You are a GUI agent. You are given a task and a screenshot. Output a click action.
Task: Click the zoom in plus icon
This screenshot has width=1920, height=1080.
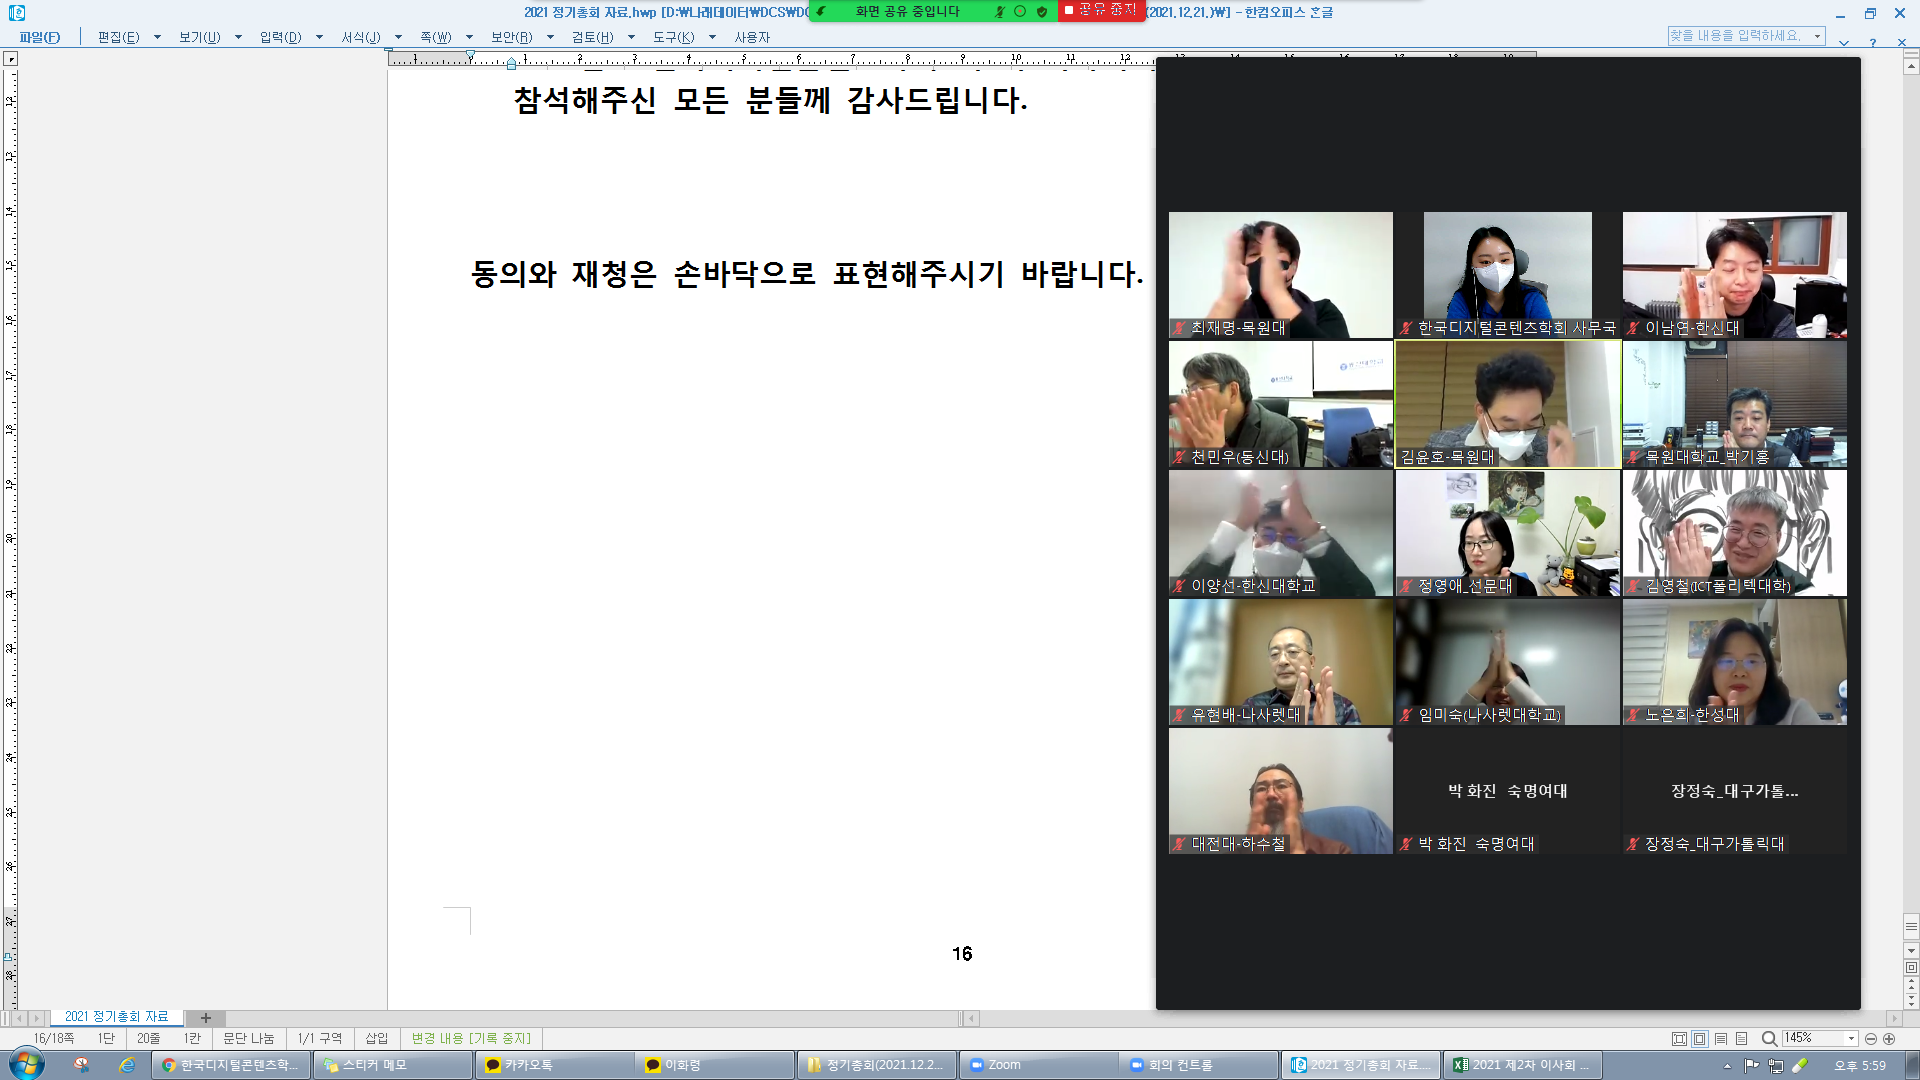click(x=1889, y=1039)
